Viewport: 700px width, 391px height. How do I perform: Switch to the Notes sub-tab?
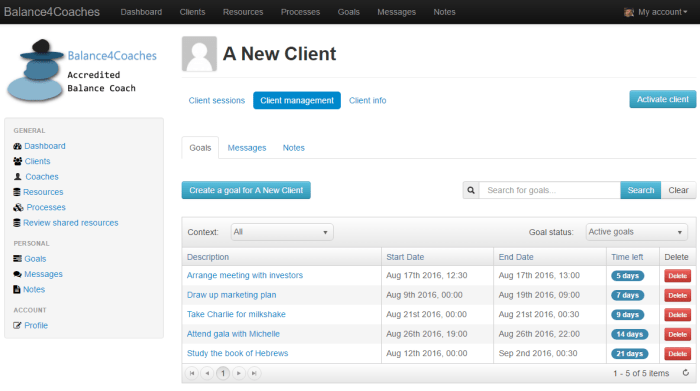click(293, 148)
